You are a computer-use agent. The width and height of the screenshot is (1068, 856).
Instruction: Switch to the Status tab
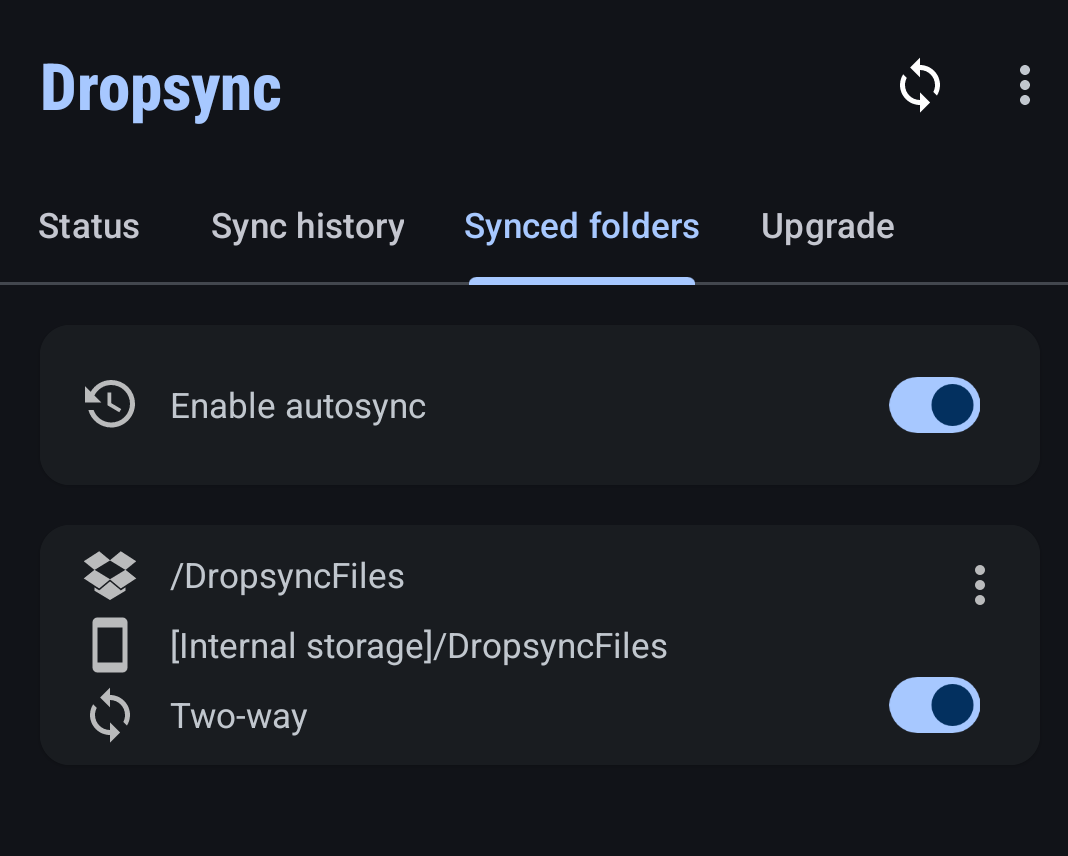pos(89,227)
